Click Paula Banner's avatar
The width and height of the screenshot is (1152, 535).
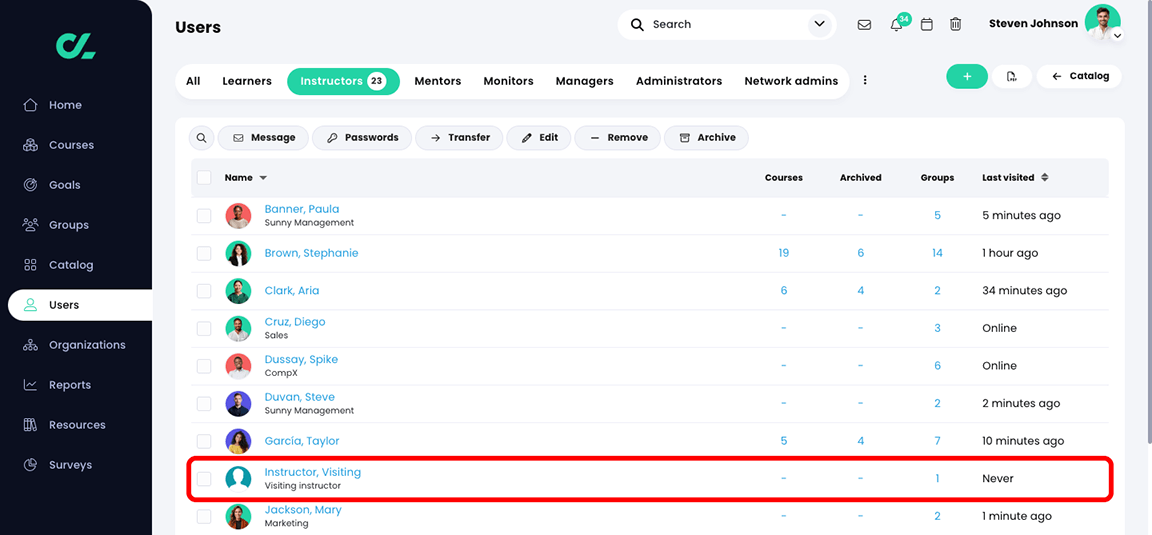pyautogui.click(x=238, y=215)
